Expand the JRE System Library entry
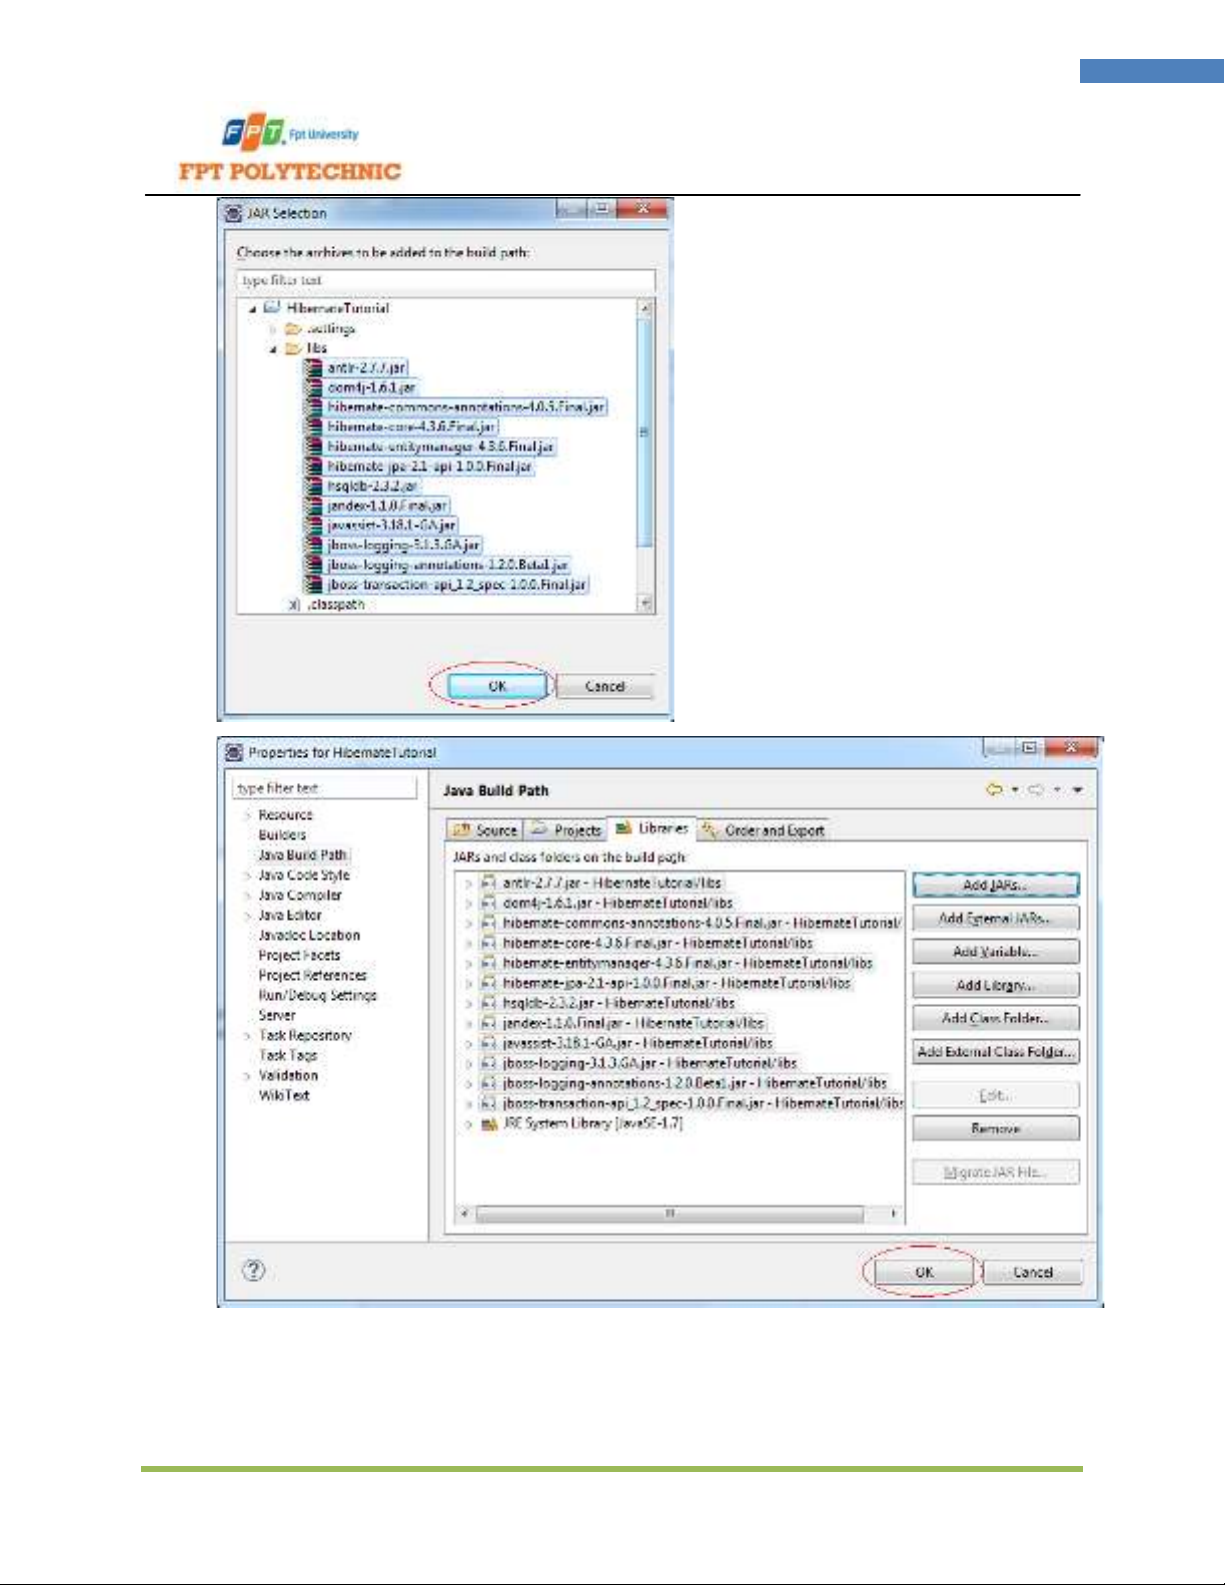Image resolution: width=1225 pixels, height=1585 pixels. [x=467, y=1124]
